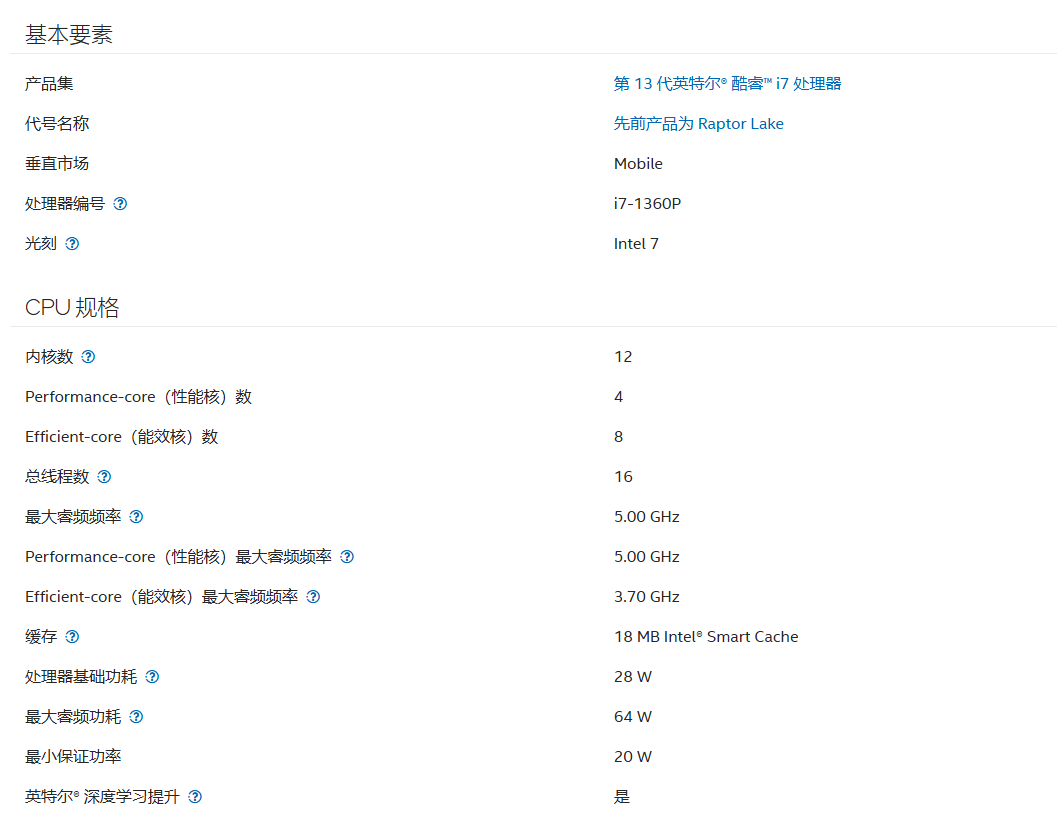Image resolution: width=1057 pixels, height=834 pixels.
Task: Click the Efficient-core（能效核）数 label
Action: (122, 437)
